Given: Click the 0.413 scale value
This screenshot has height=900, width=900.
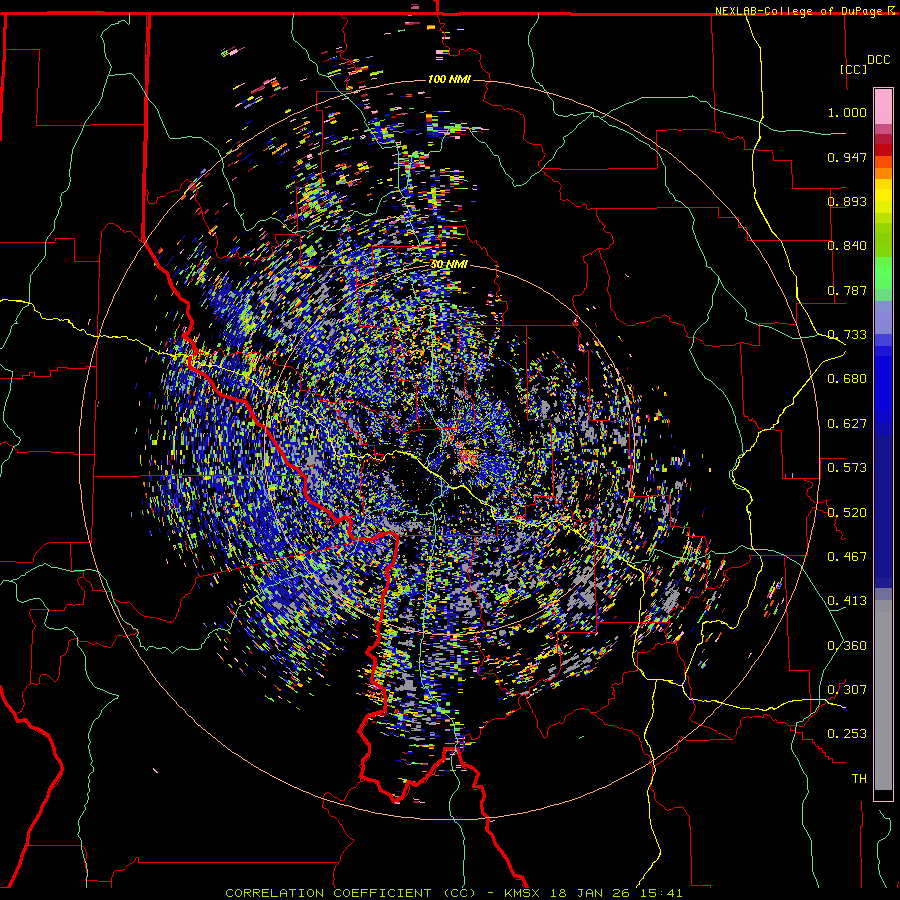Looking at the screenshot, I should click(847, 601).
